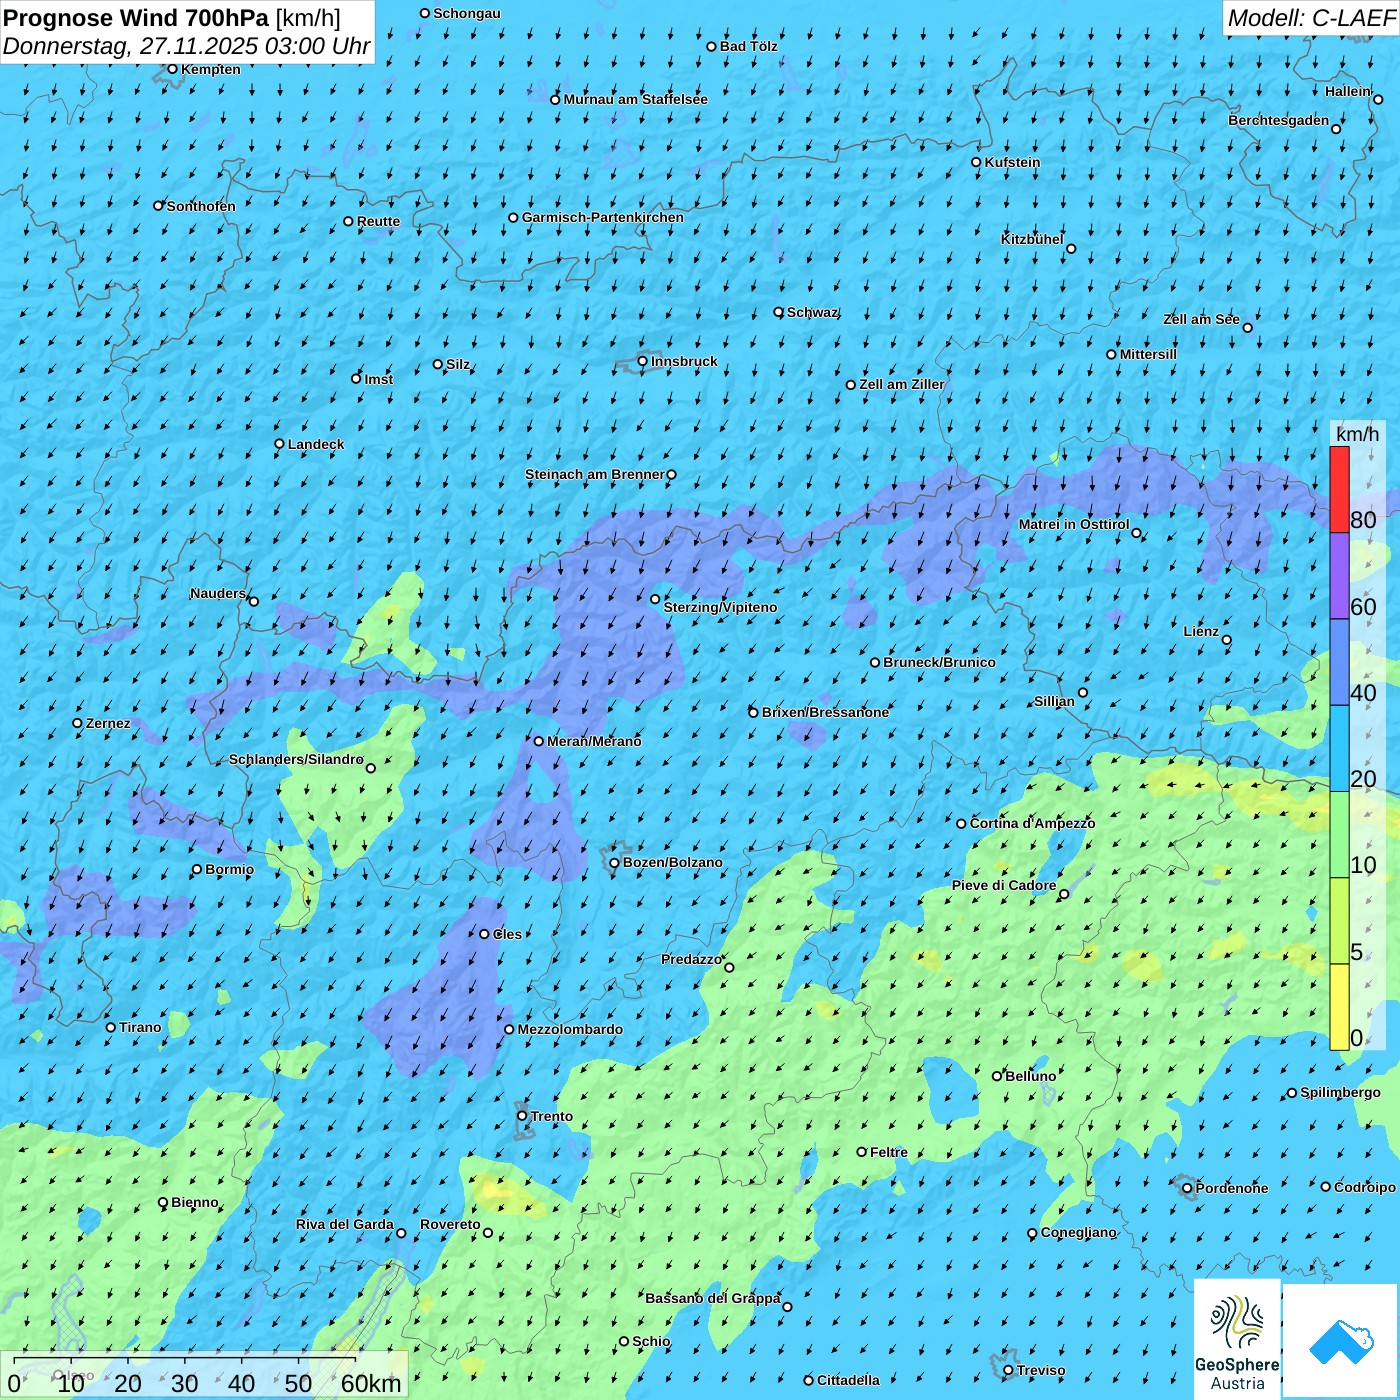Click the Matrei in Osttirol label
The width and height of the screenshot is (1400, 1400).
coord(1074,524)
